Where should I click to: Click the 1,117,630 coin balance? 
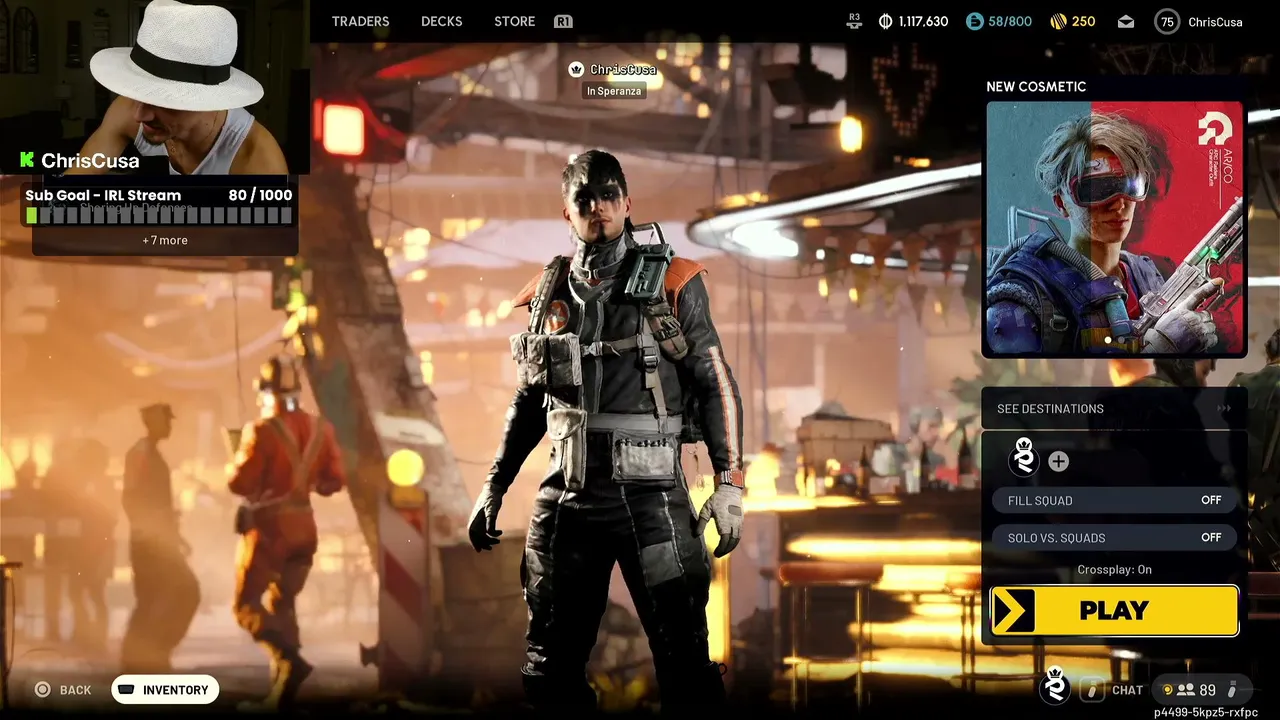[923, 21]
